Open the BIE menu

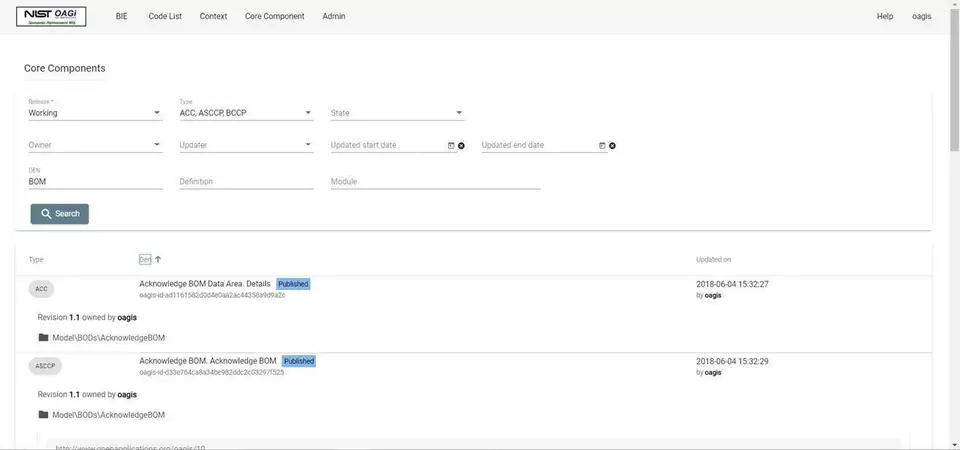[121, 17]
